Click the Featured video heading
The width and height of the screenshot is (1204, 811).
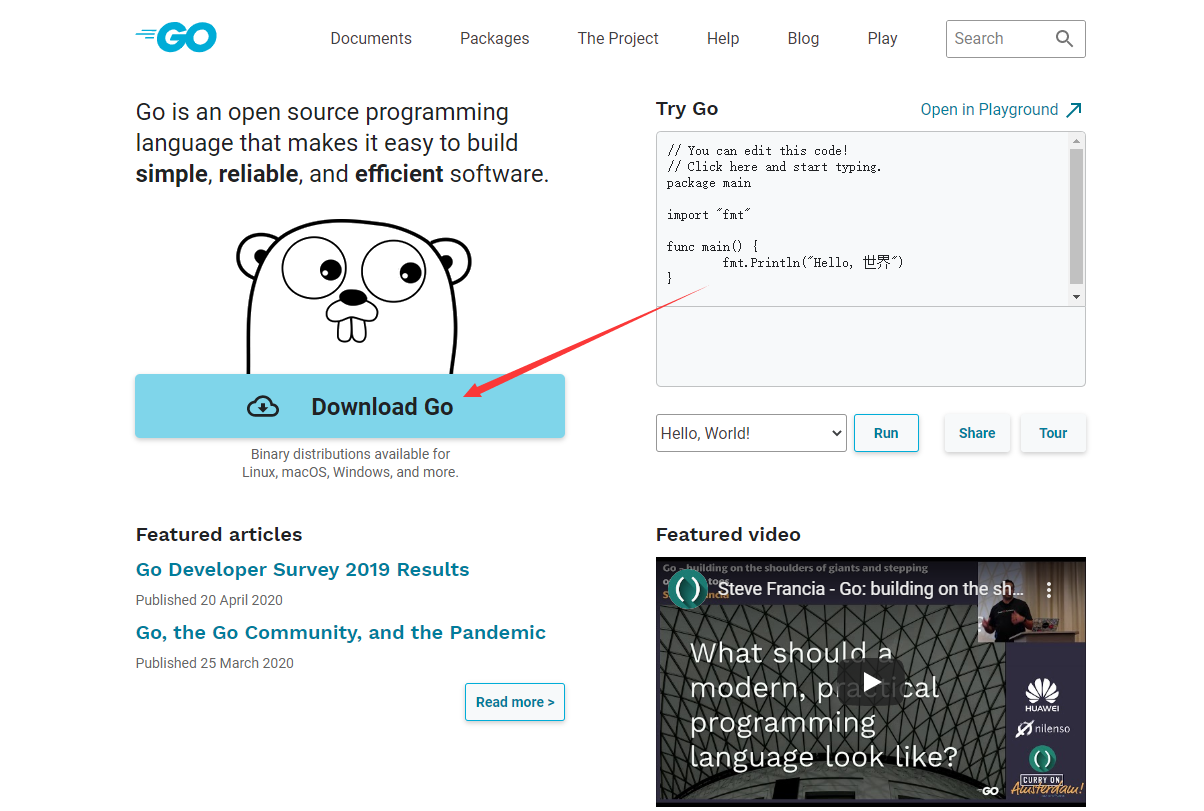[728, 534]
